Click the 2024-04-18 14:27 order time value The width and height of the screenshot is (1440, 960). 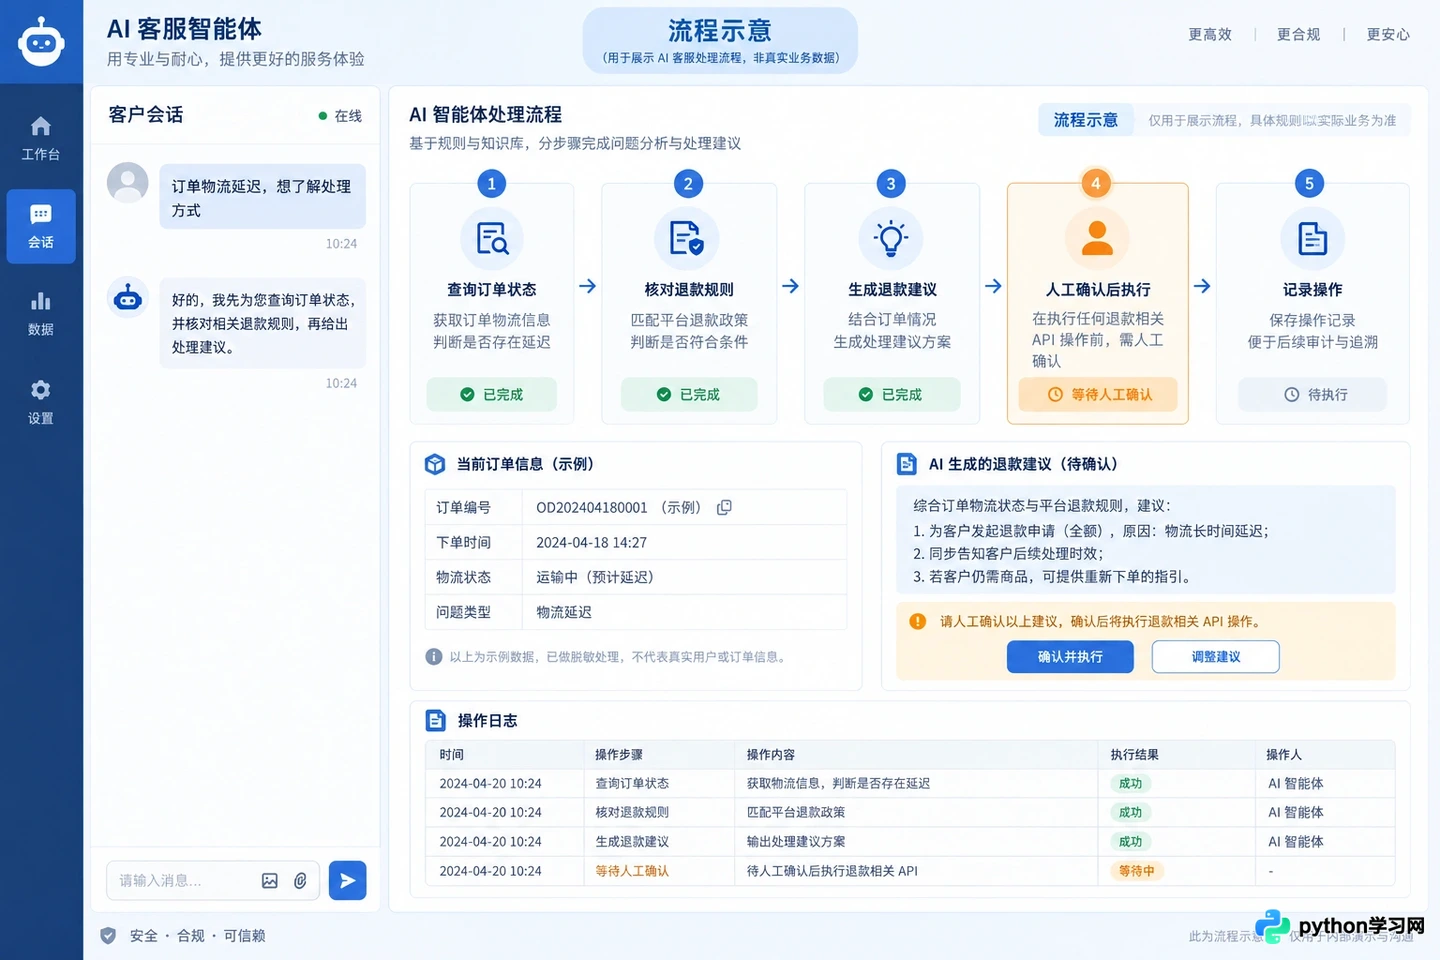(592, 542)
